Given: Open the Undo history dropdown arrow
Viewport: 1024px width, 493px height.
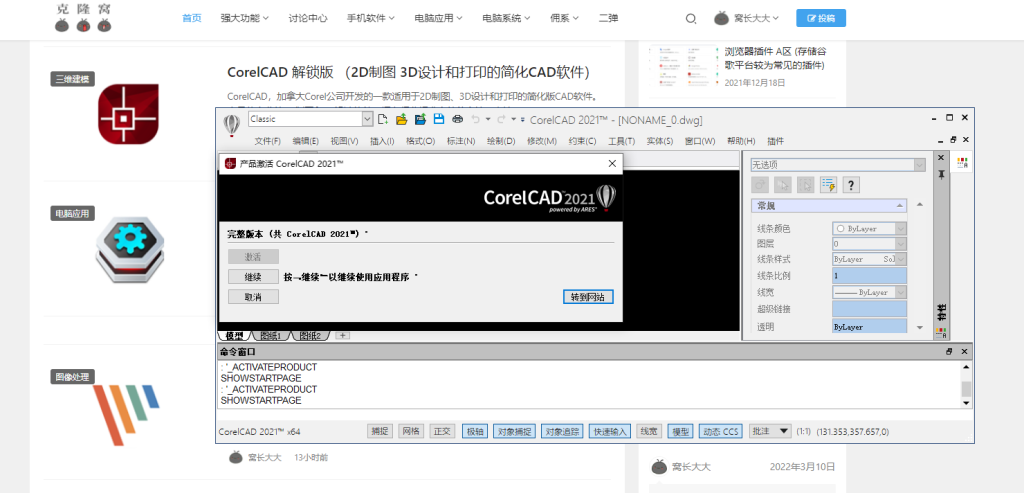Looking at the screenshot, I should coord(487,119).
